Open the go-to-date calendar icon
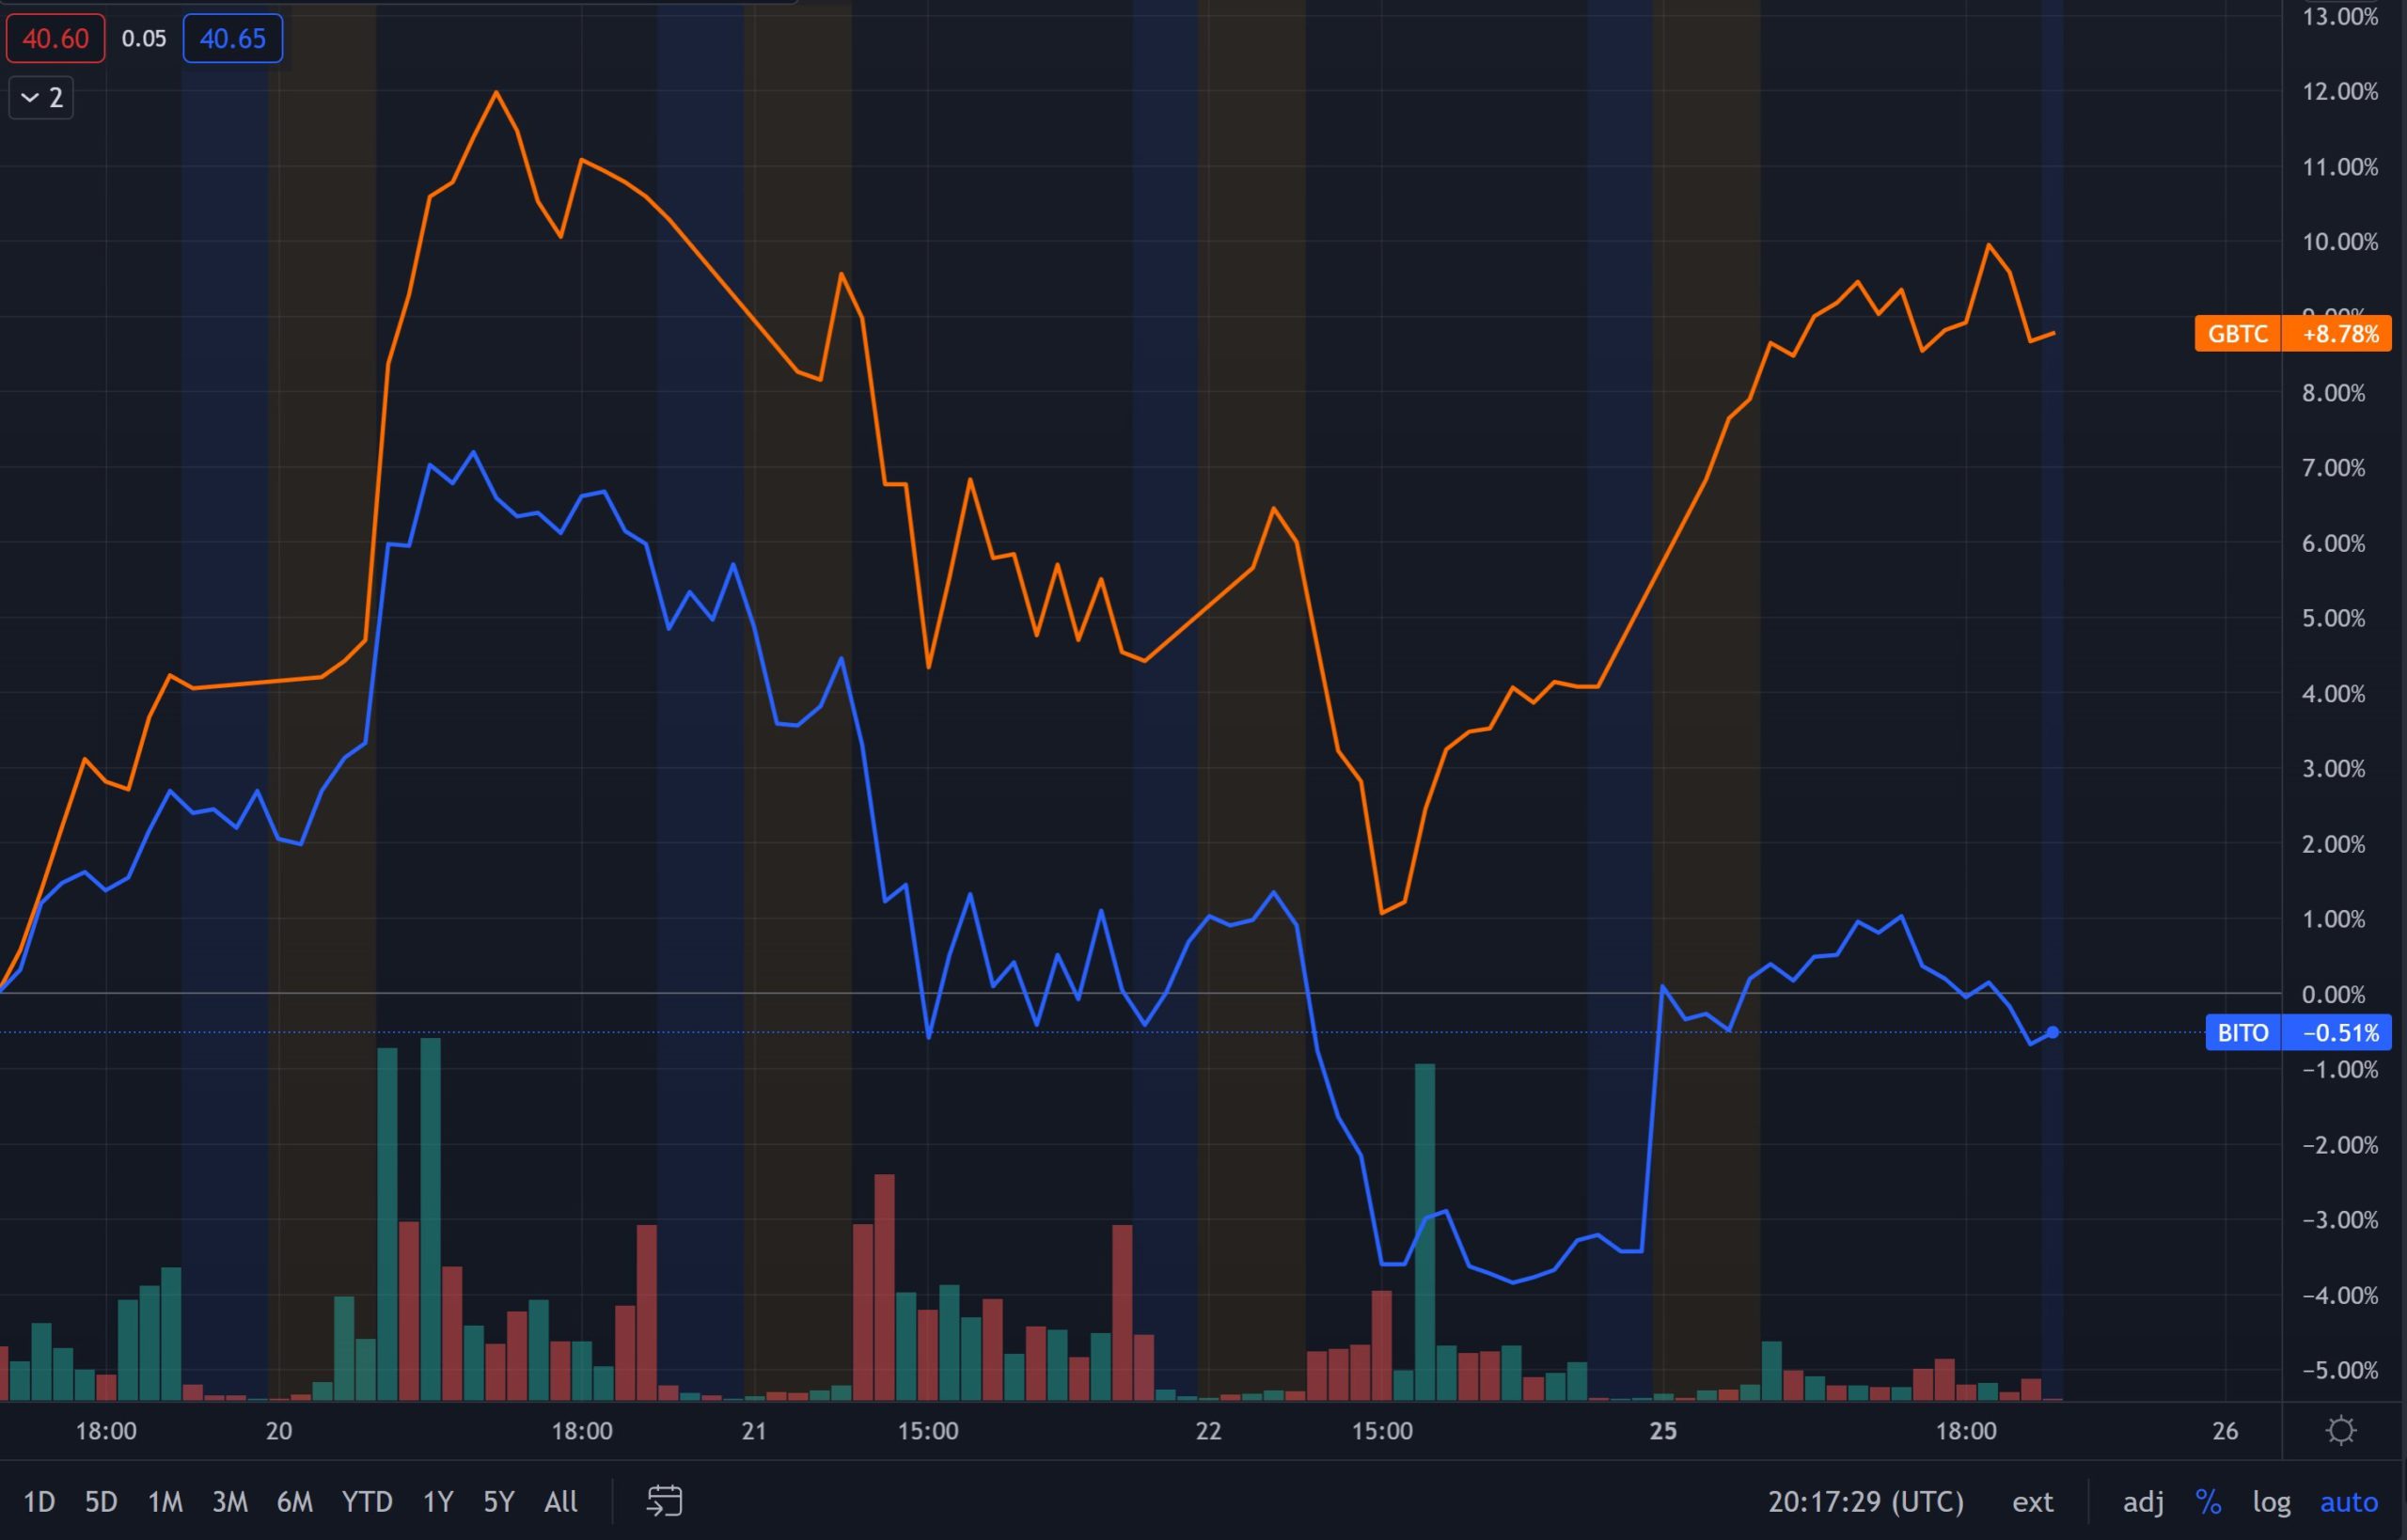 [x=664, y=1501]
